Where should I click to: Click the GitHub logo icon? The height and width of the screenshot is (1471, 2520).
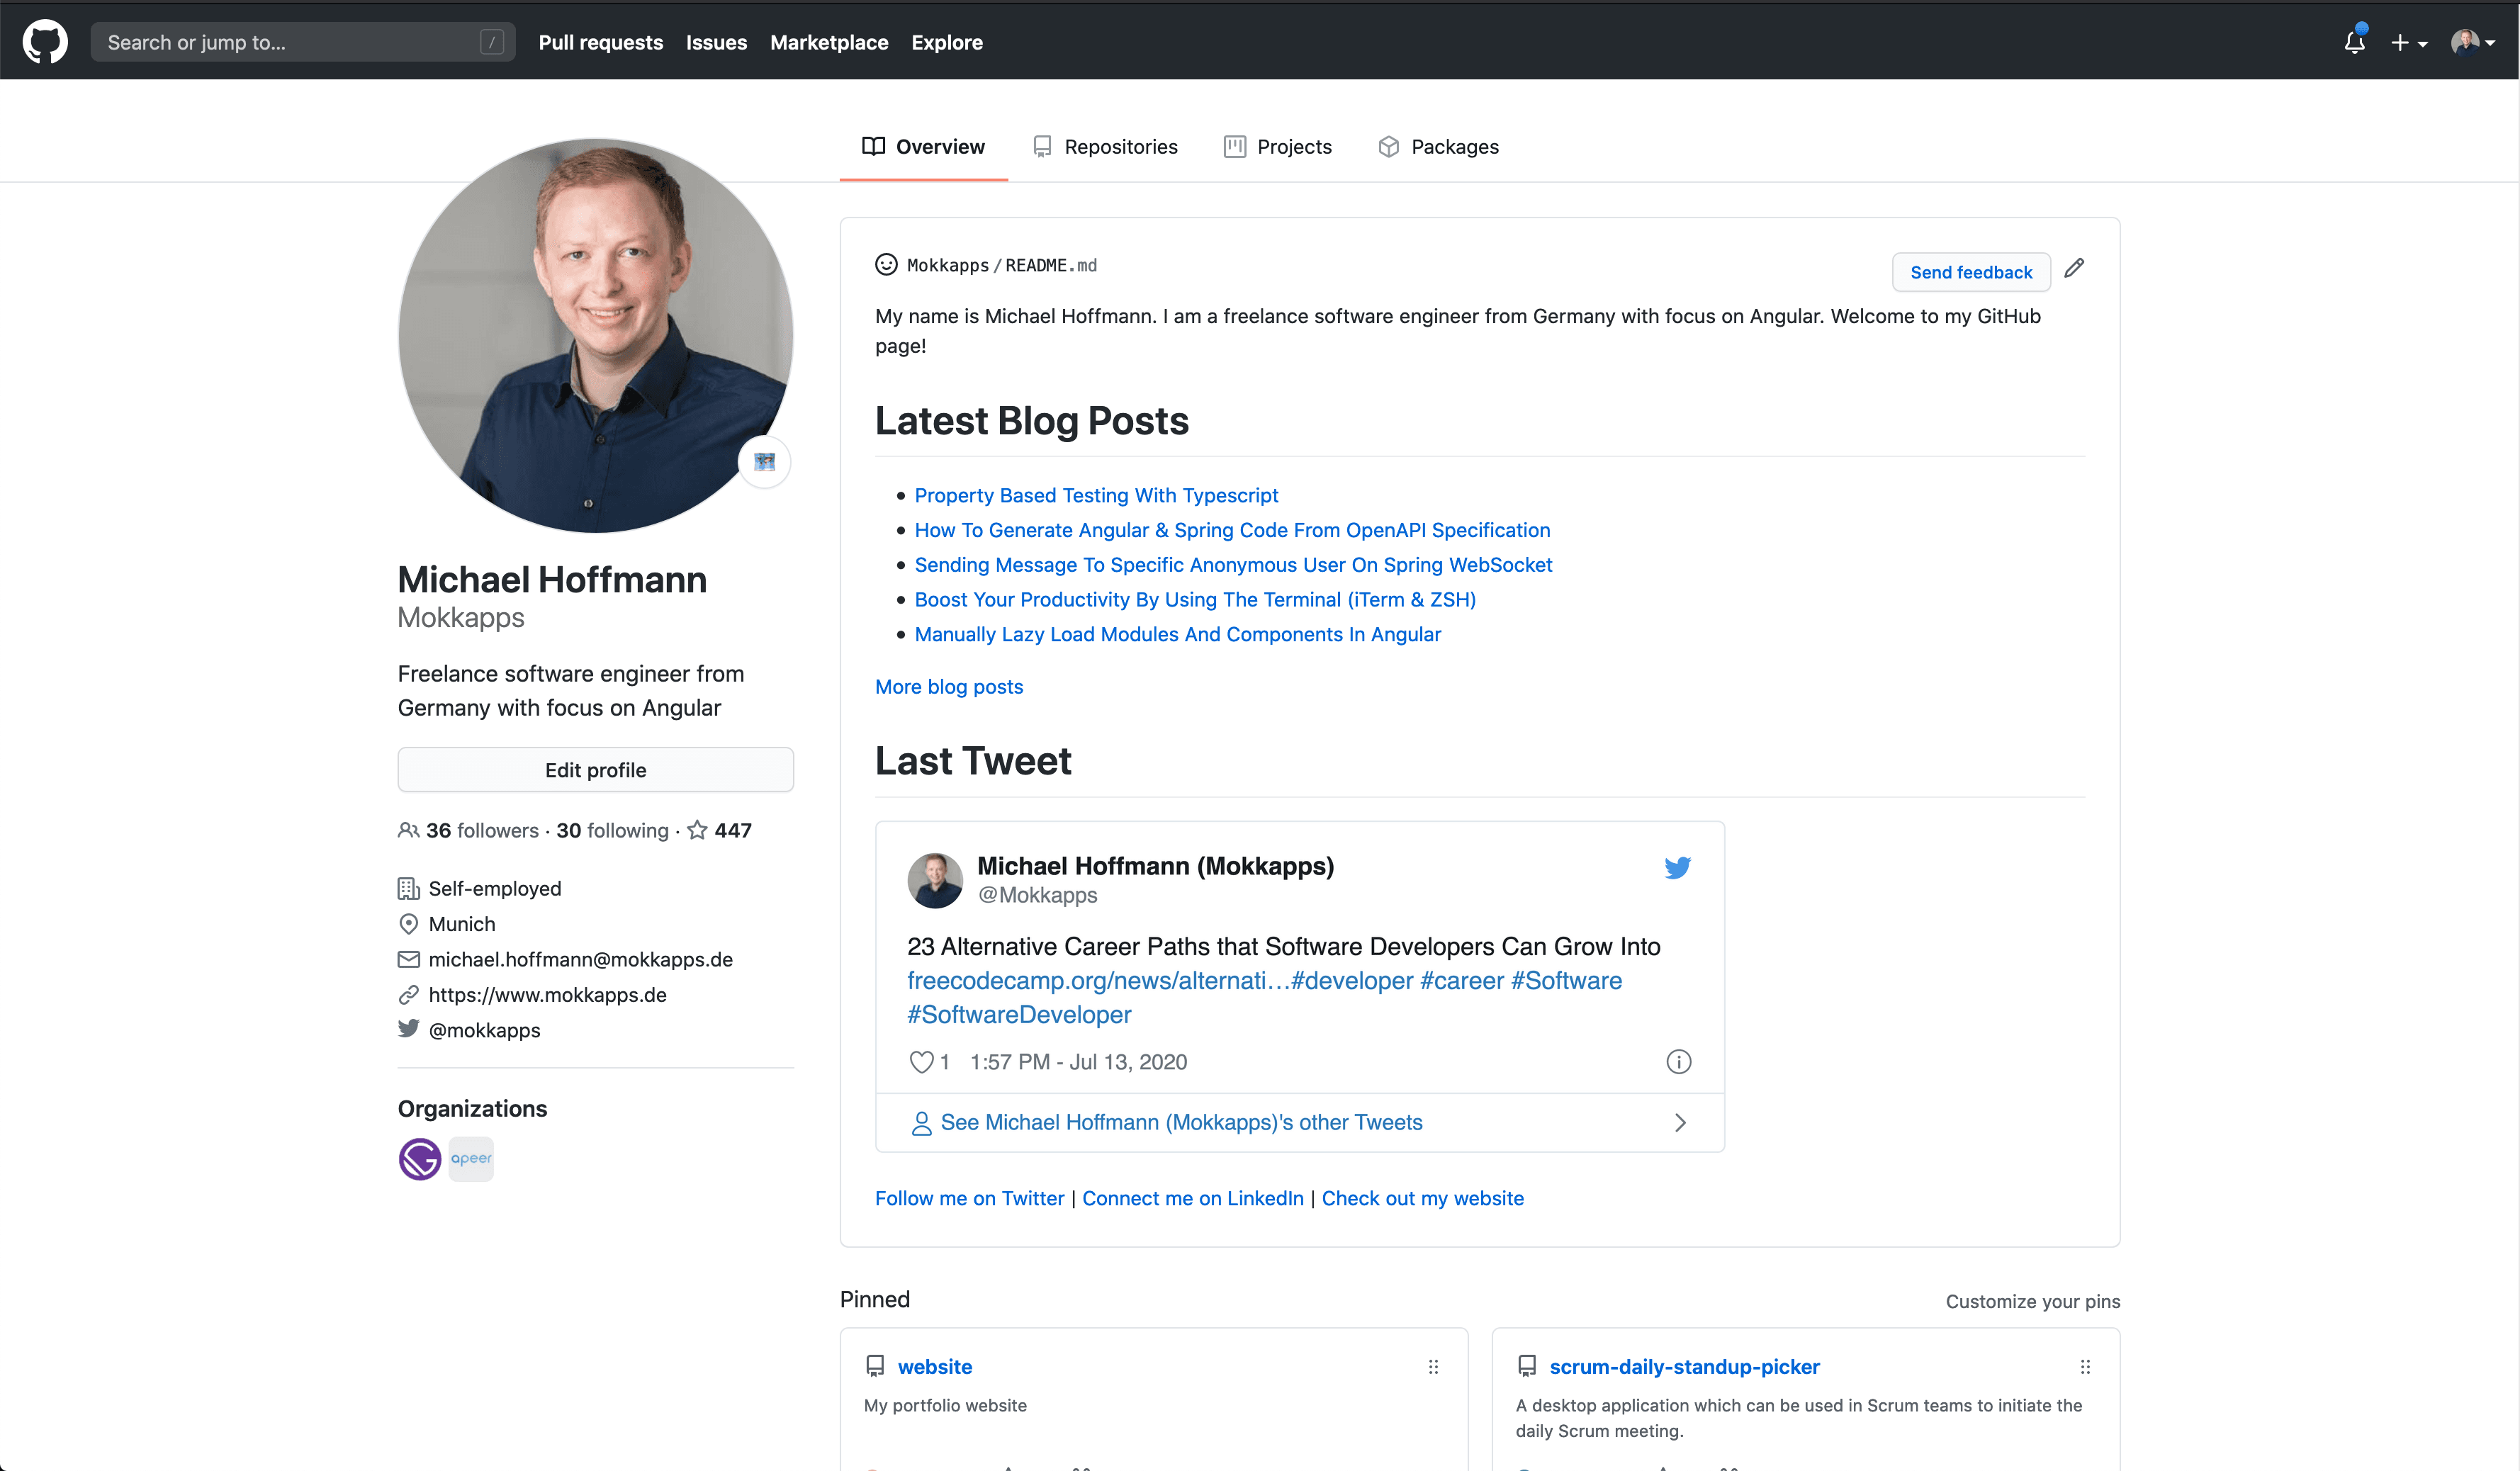(45, 41)
